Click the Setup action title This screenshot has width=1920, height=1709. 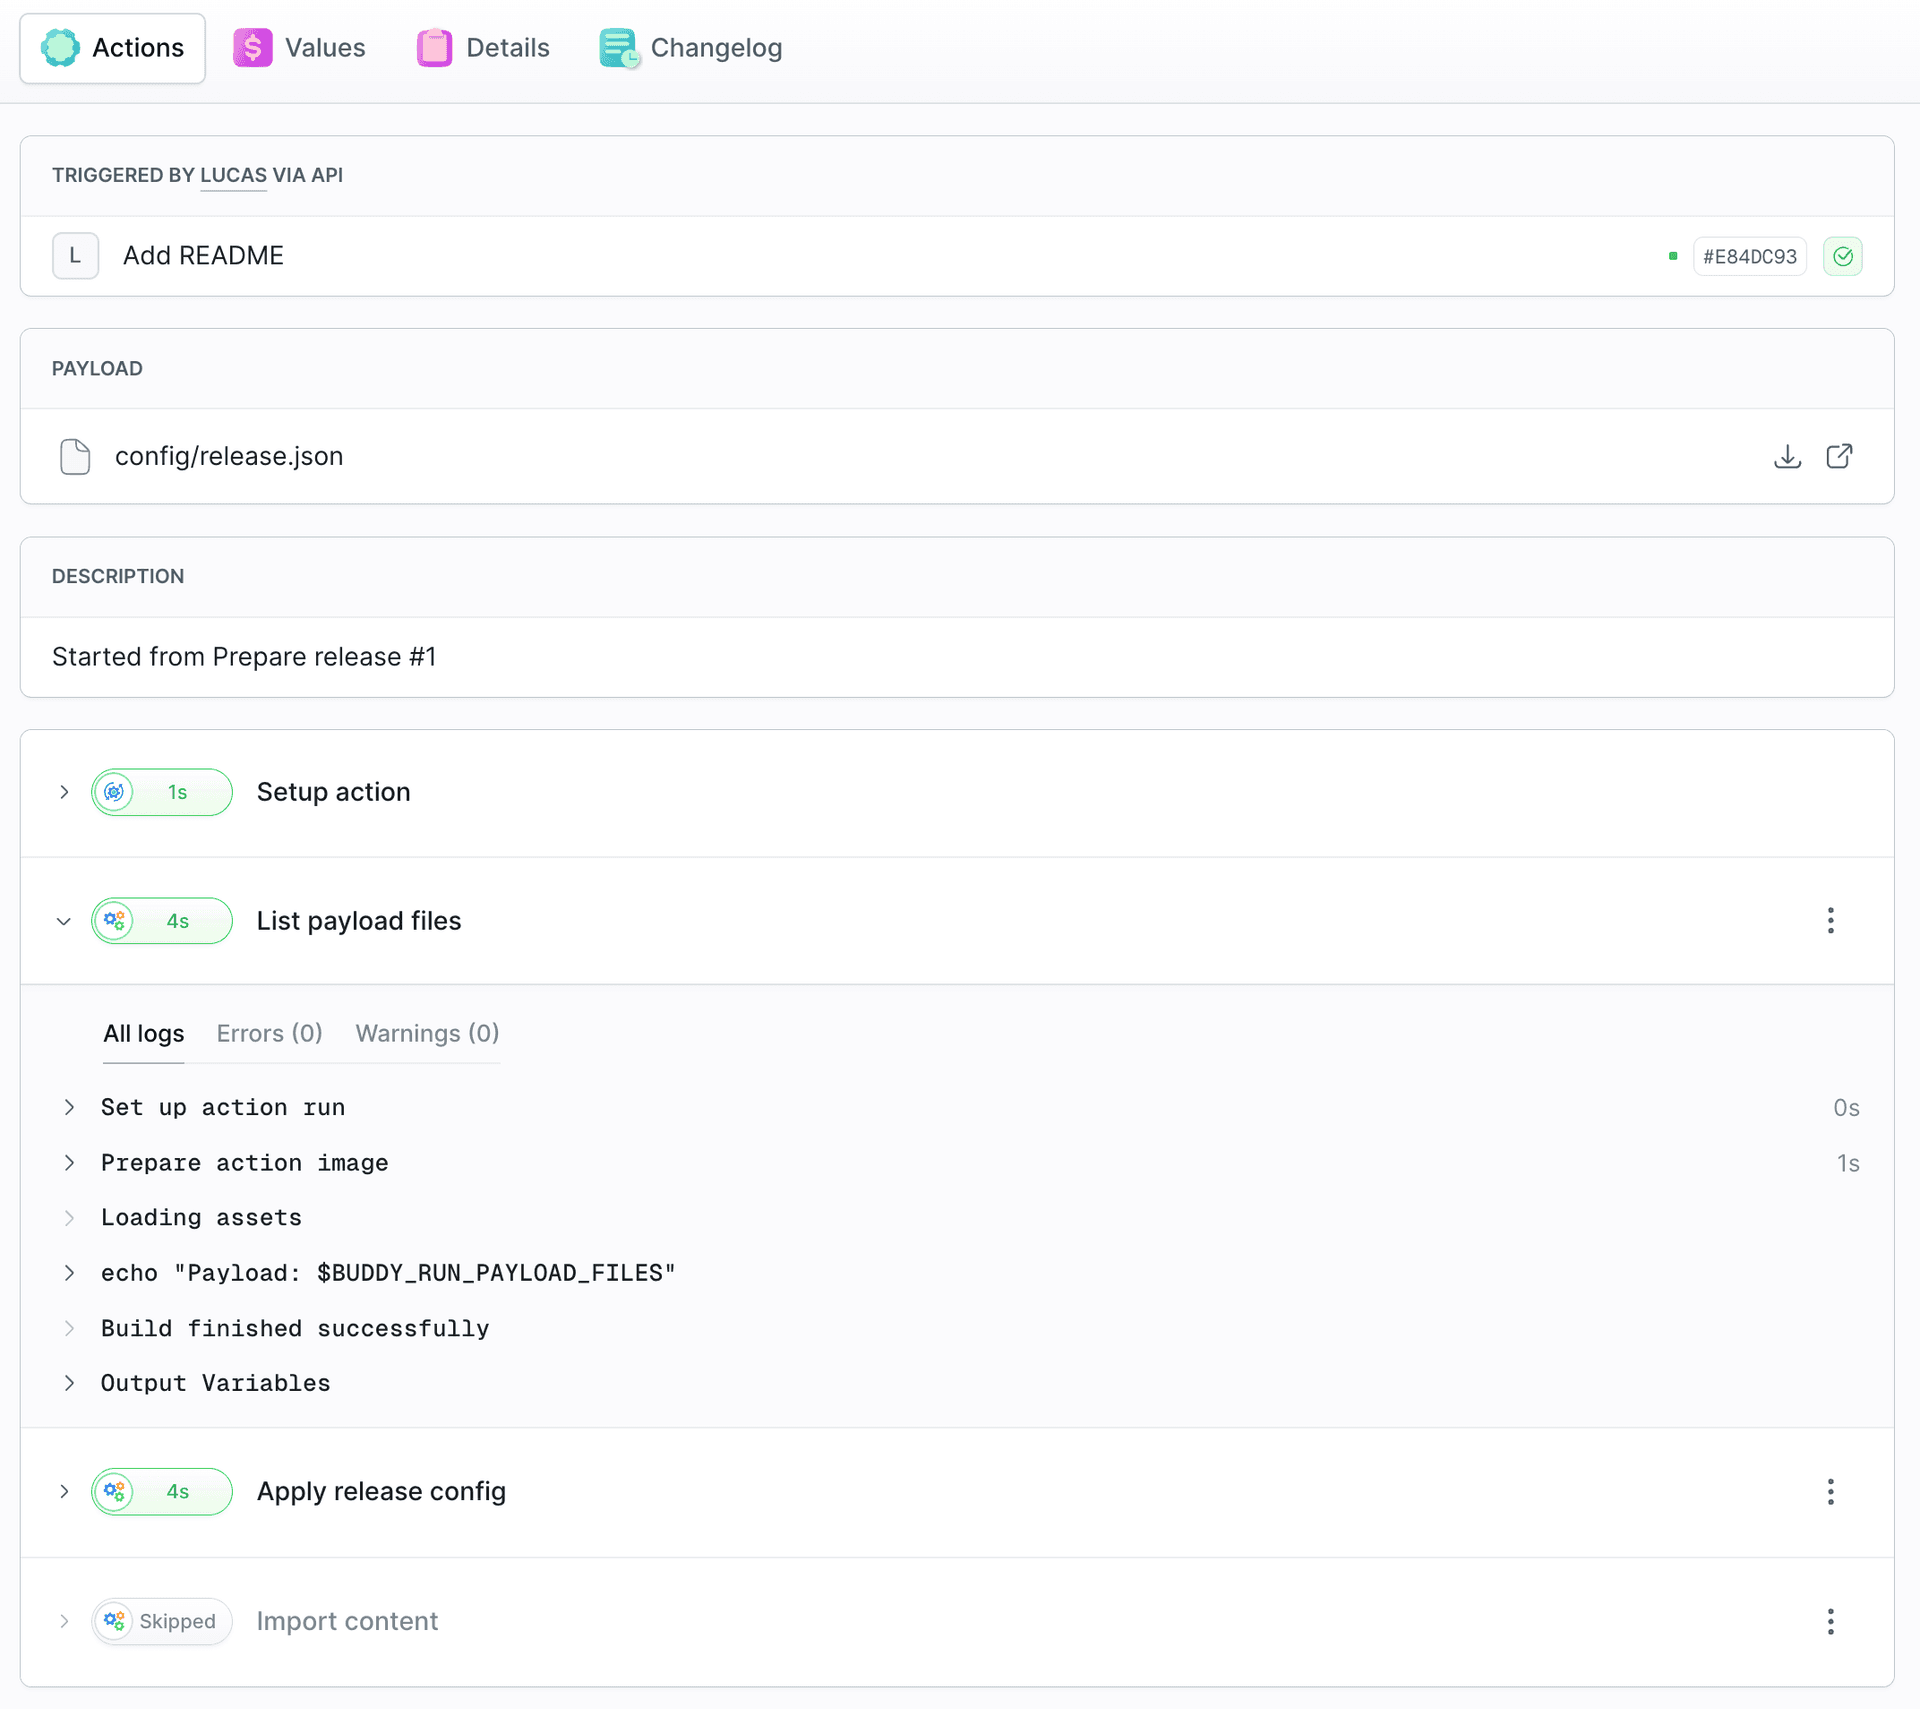333,793
